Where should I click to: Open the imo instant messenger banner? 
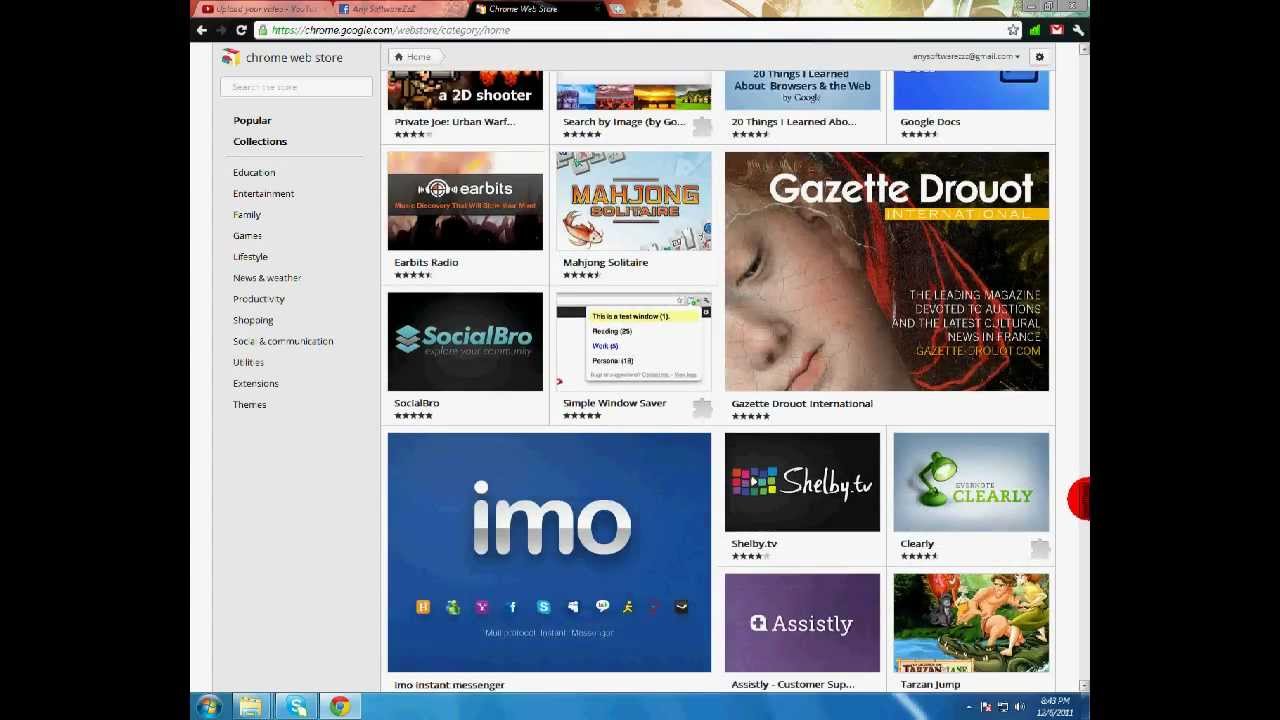tap(549, 552)
